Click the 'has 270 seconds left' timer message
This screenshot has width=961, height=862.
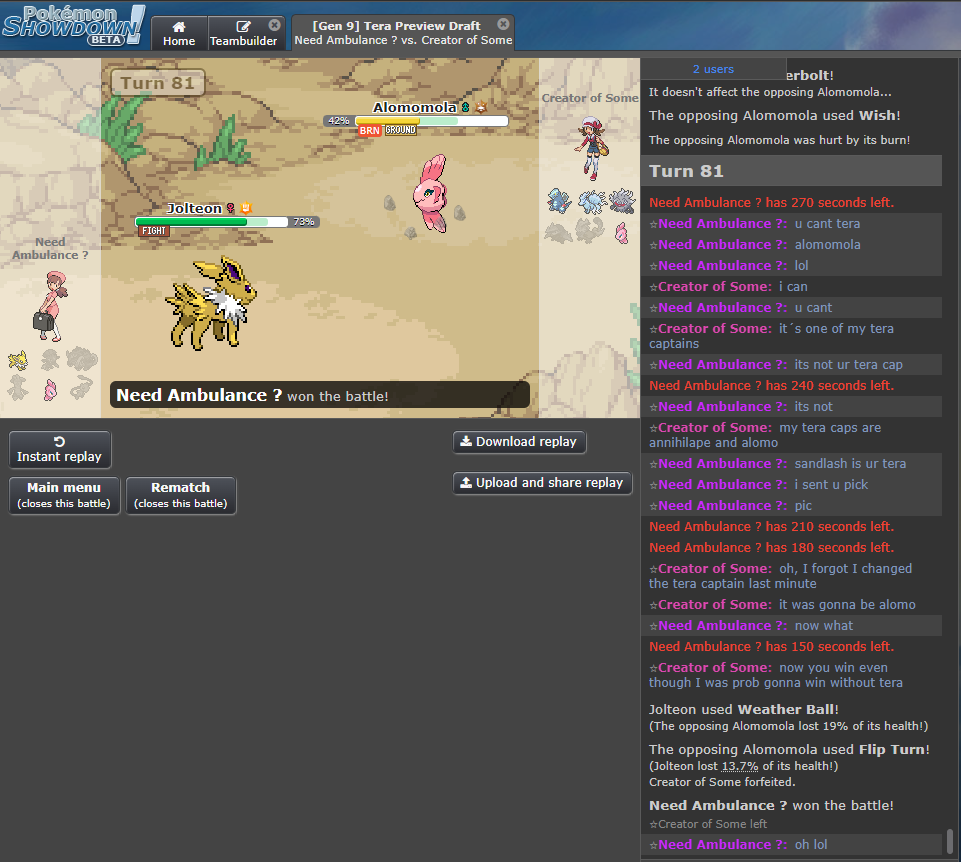[x=771, y=203]
